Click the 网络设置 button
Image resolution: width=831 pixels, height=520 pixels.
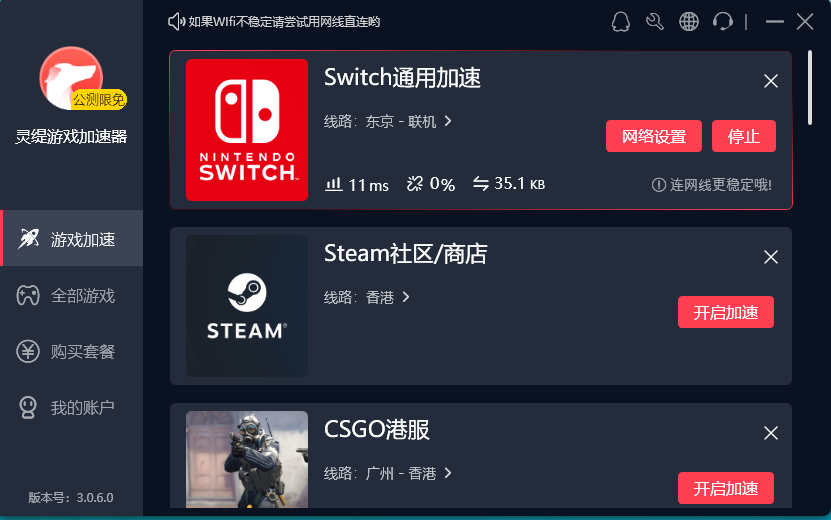654,136
